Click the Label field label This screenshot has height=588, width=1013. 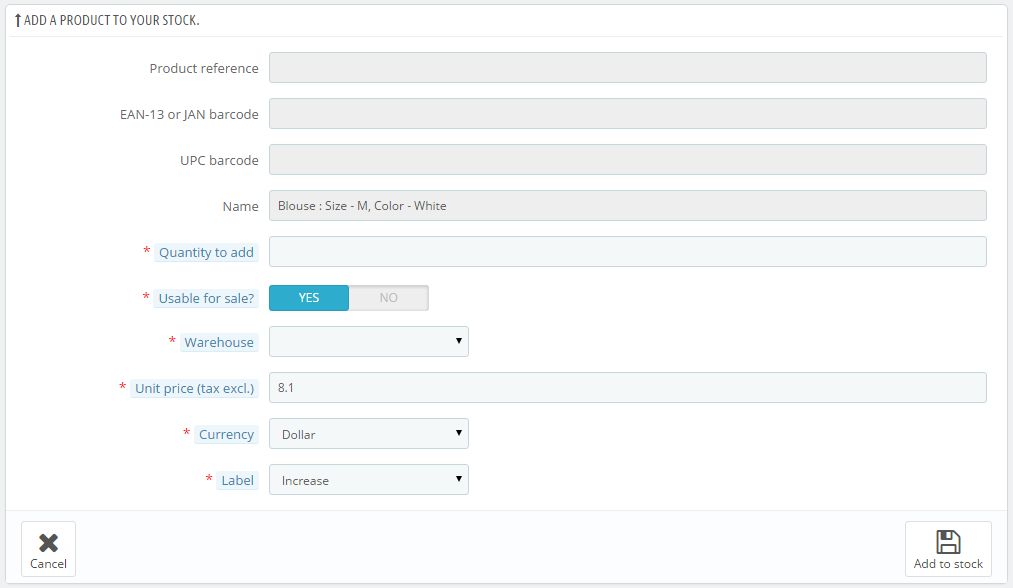237,480
